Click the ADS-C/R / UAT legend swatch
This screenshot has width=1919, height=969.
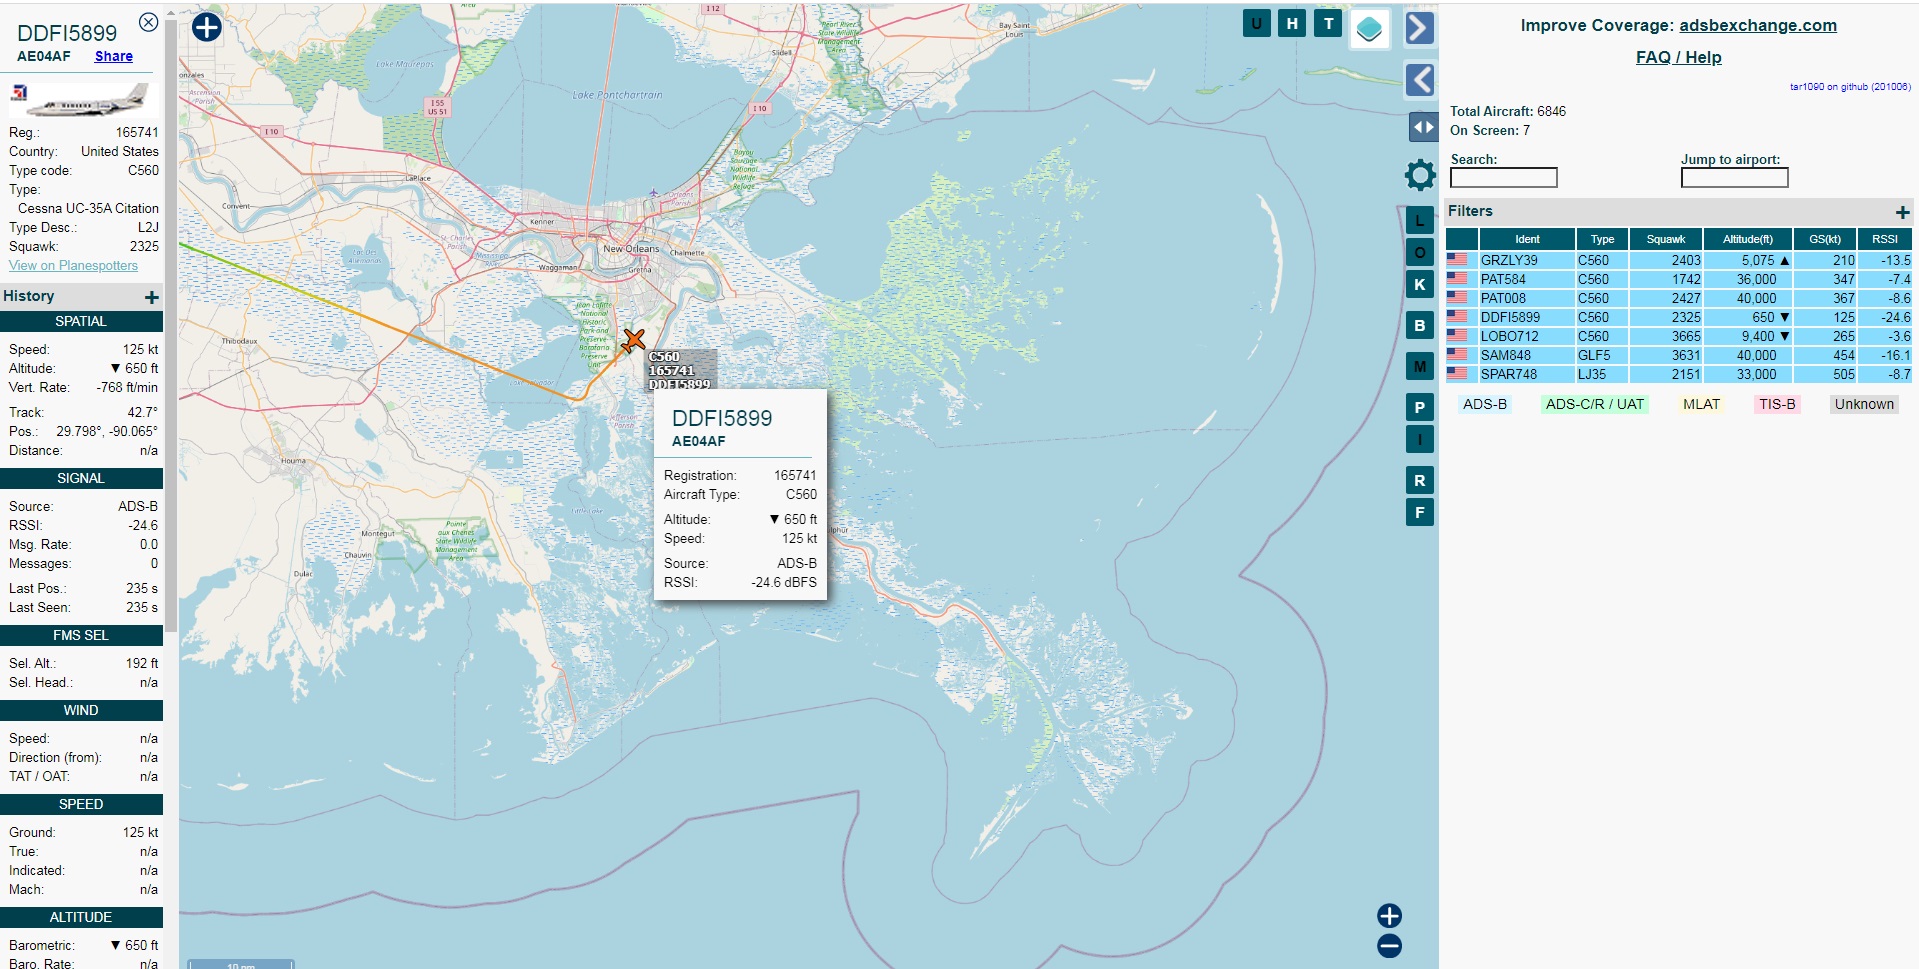tap(1594, 404)
